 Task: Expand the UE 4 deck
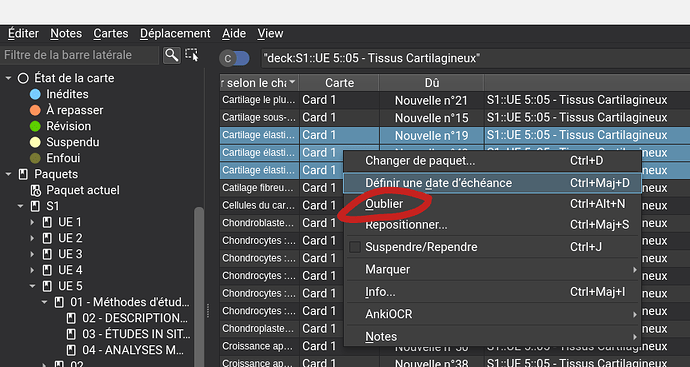coord(32,270)
